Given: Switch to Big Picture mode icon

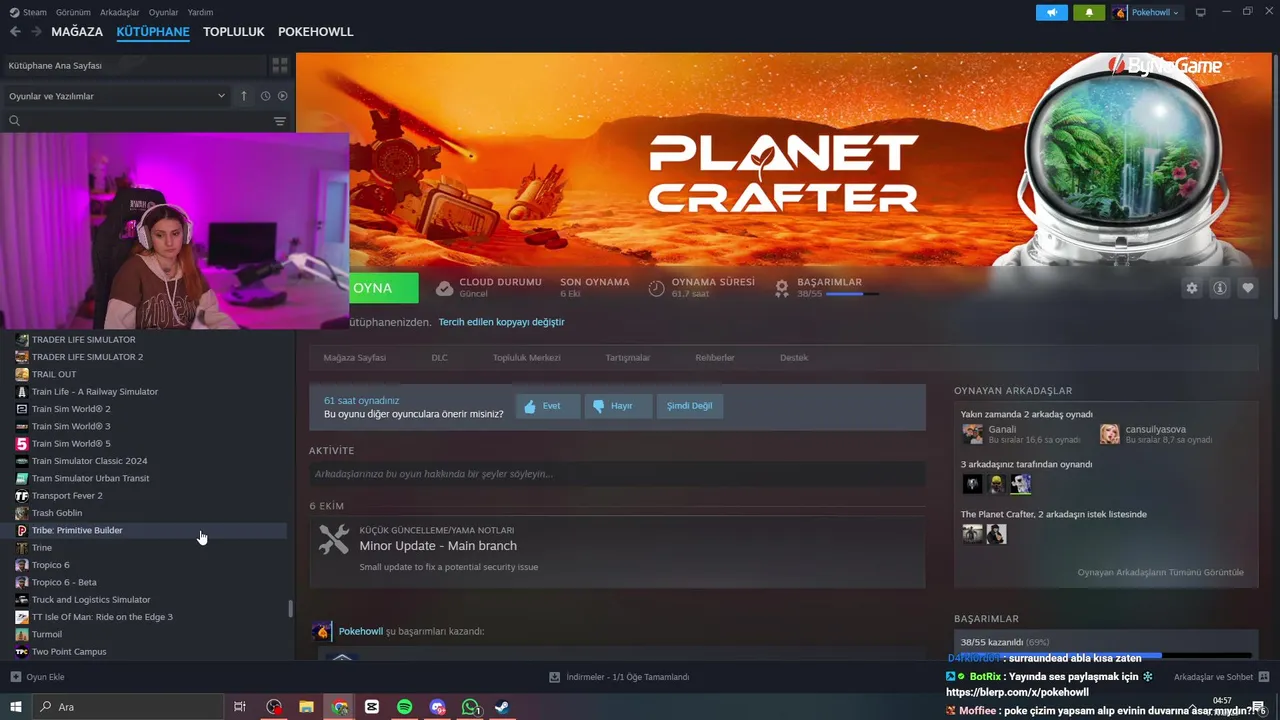Looking at the screenshot, I should pos(1201,12).
